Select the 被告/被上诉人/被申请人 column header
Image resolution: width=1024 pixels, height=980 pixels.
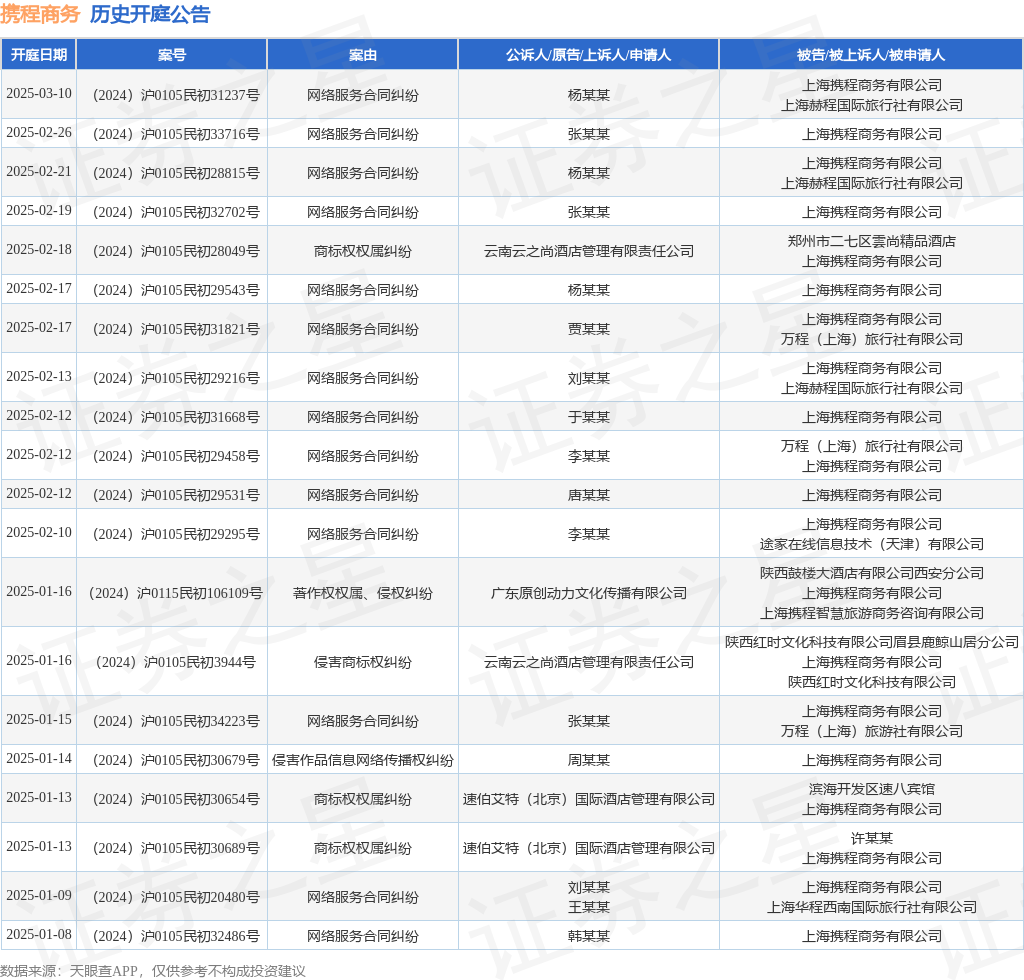click(871, 55)
